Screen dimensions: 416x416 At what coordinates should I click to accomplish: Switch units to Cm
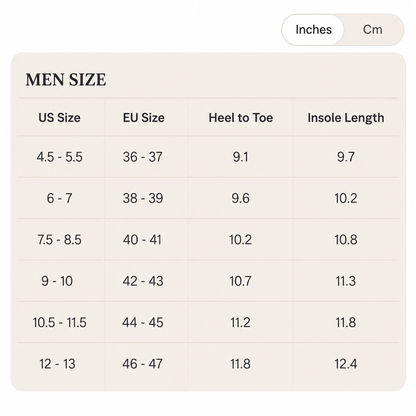[372, 30]
